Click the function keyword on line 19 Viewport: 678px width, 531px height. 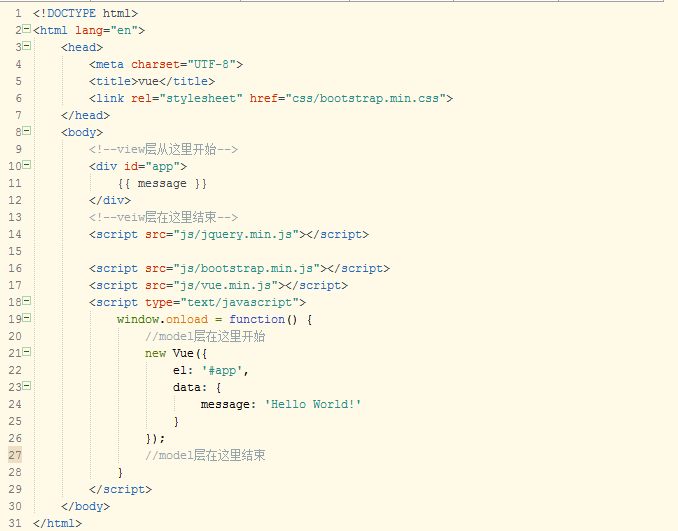point(257,319)
